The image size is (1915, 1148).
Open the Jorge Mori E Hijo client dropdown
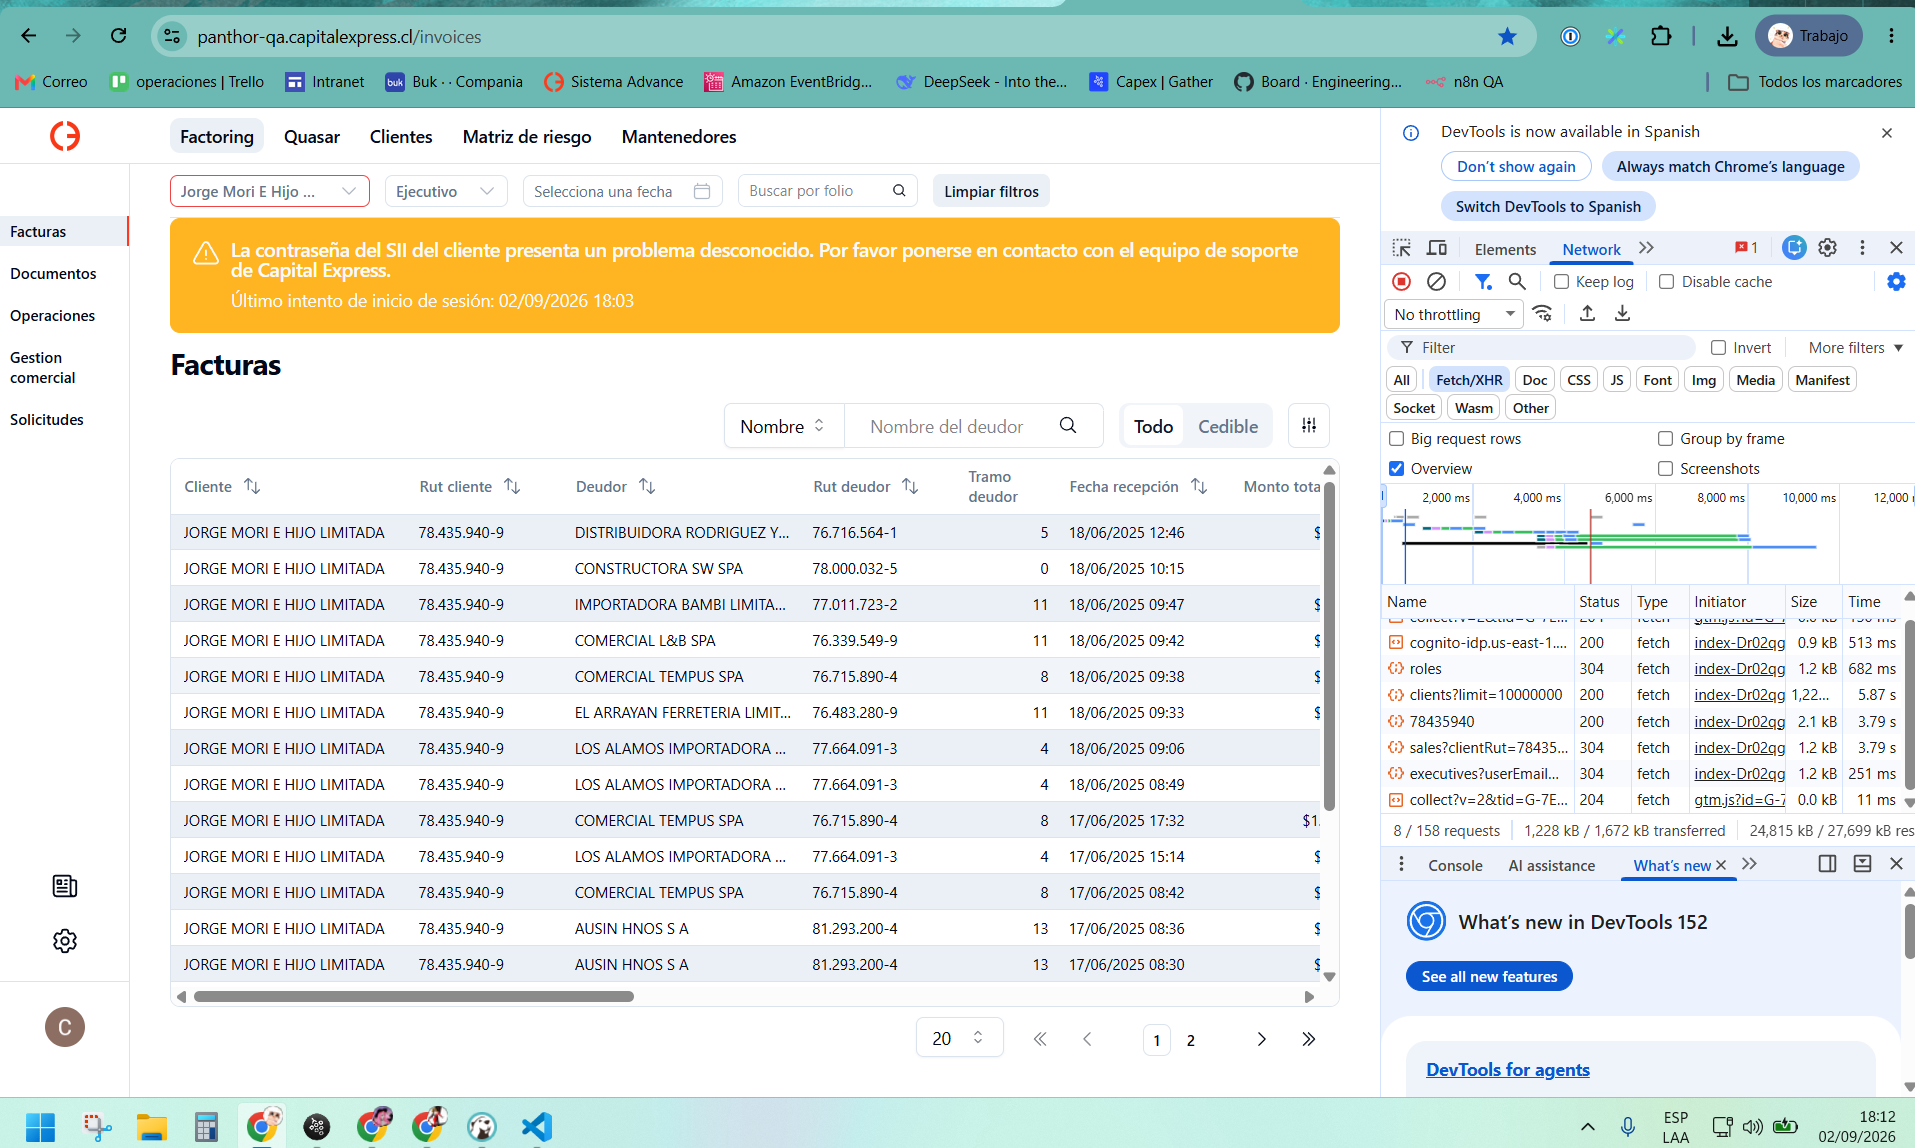point(270,192)
